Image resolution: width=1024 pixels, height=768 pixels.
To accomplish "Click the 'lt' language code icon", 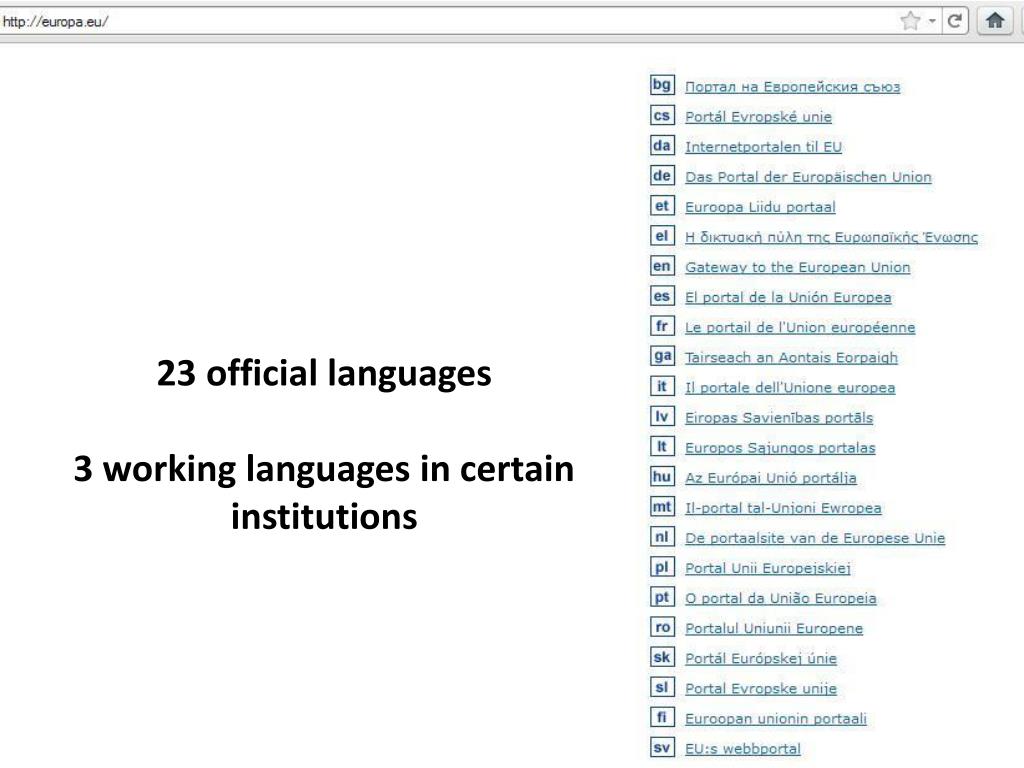I will pyautogui.click(x=662, y=446).
